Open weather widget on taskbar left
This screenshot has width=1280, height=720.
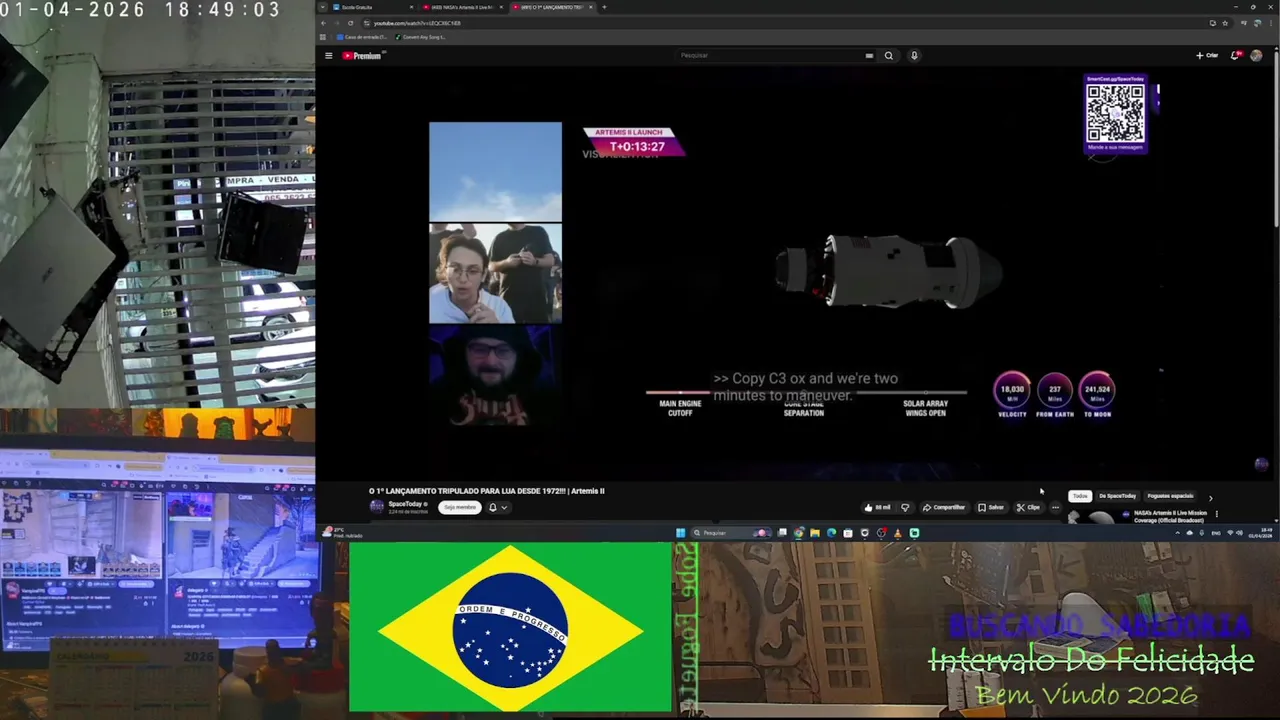click(x=340, y=533)
